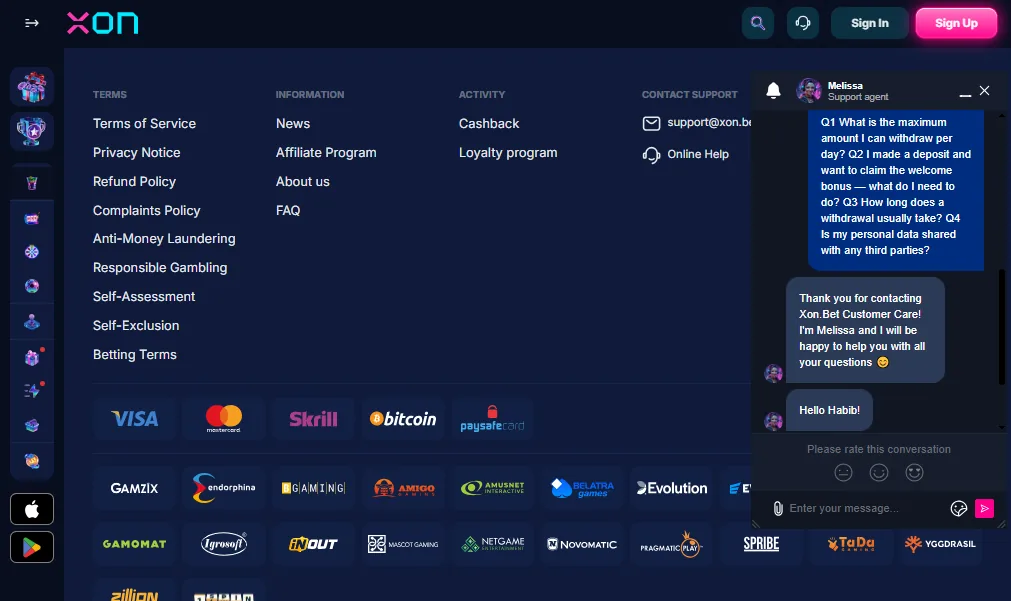Open Anti-Money Laundering link
This screenshot has height=601, width=1011.
[x=164, y=239]
